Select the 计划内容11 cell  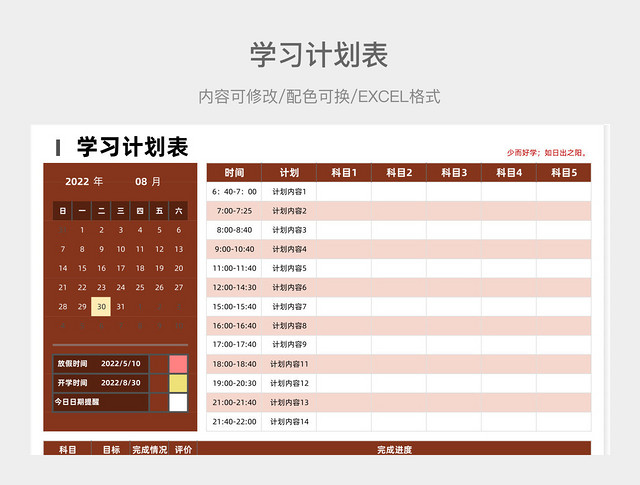click(289, 364)
